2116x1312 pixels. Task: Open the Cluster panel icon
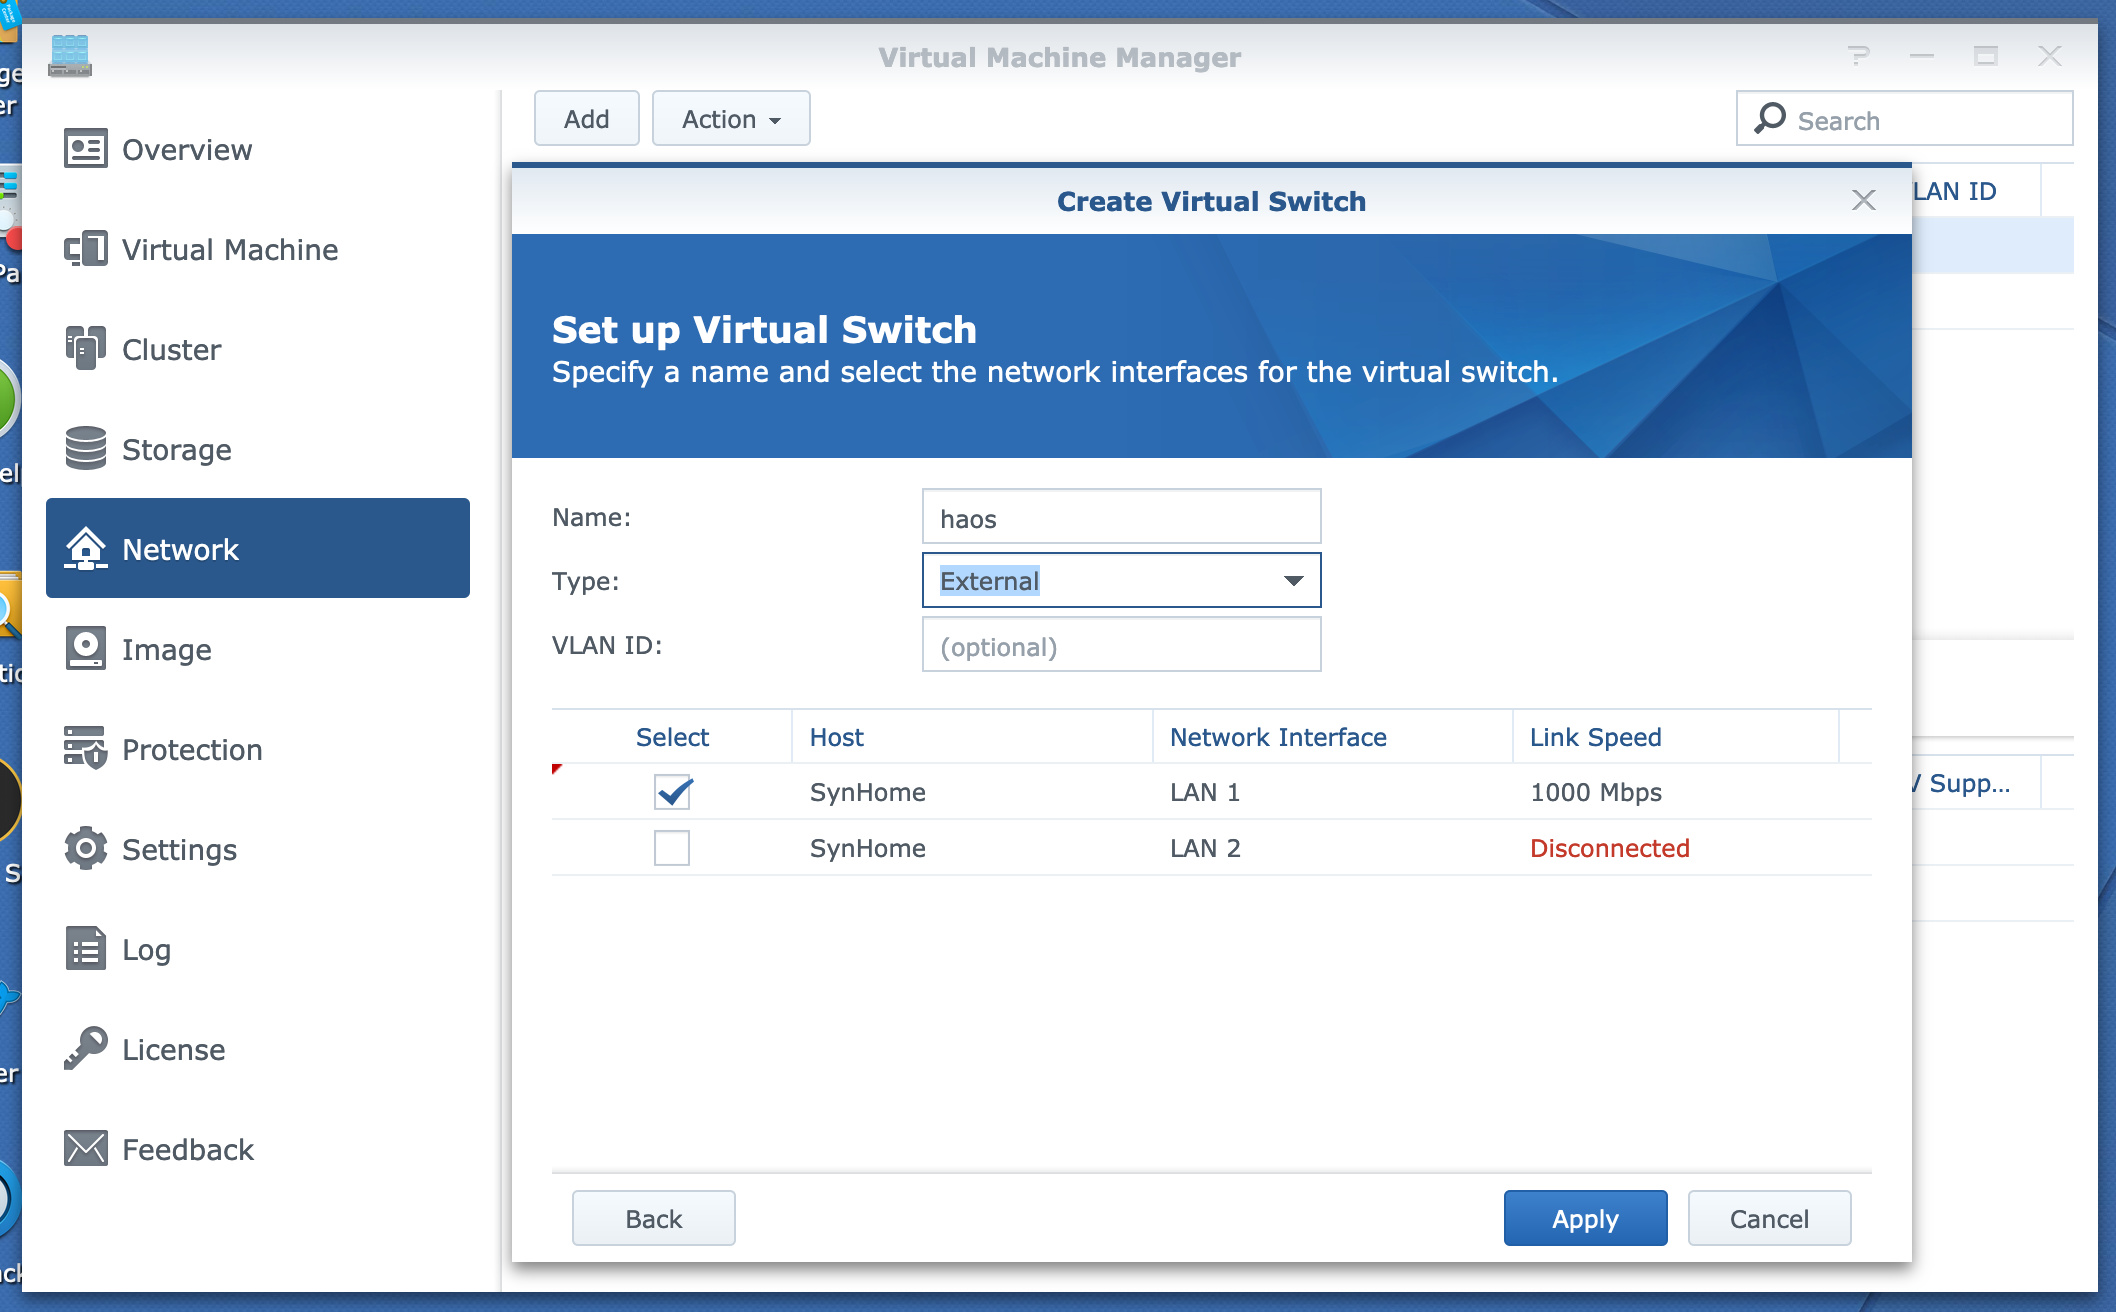pyautogui.click(x=85, y=348)
